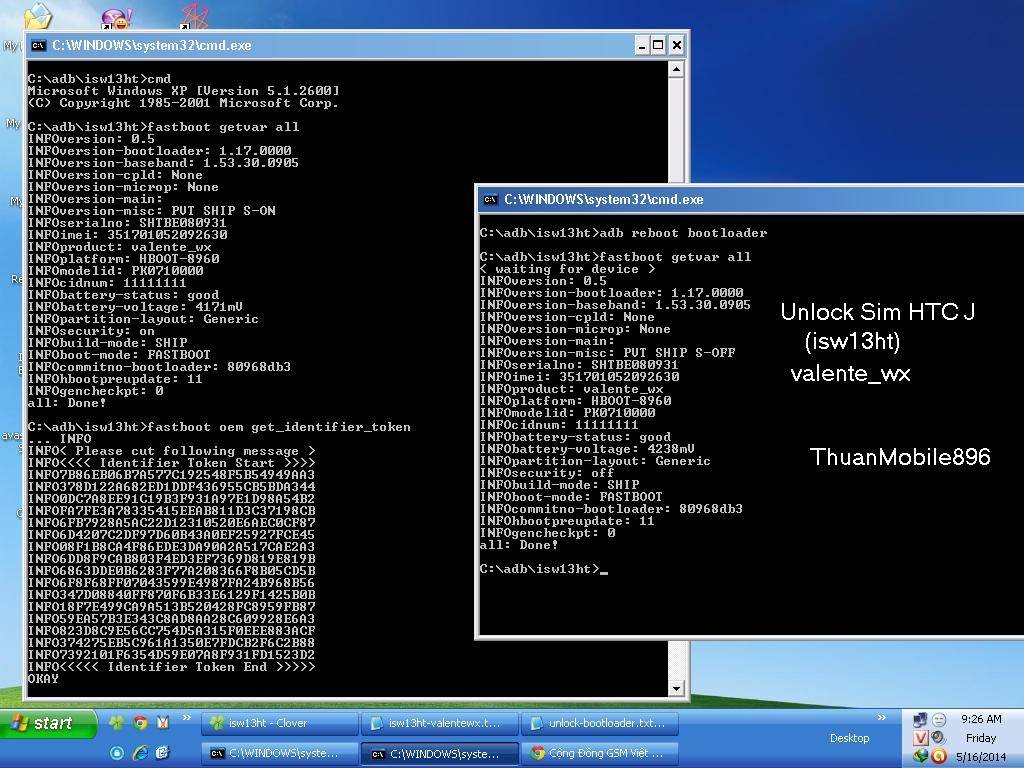This screenshot has width=1024, height=768.
Task: Click 'Microsoft Windows XP [Version 5.1.2600]' line
Action: click(x=184, y=90)
